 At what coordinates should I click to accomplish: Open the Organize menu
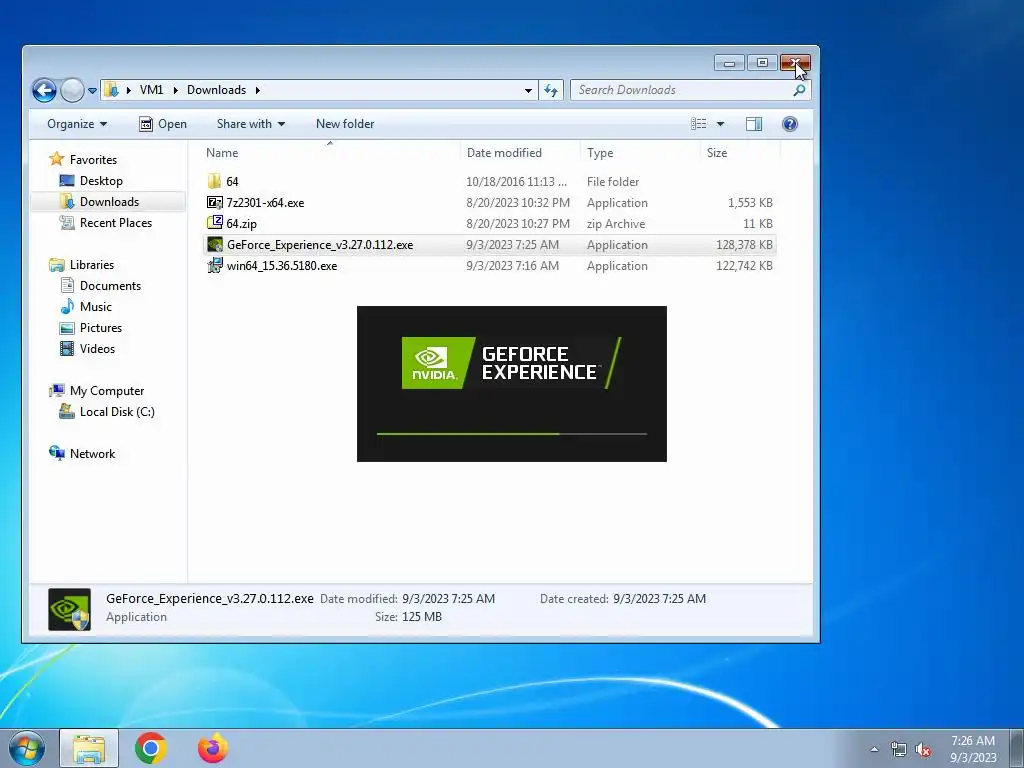77,124
